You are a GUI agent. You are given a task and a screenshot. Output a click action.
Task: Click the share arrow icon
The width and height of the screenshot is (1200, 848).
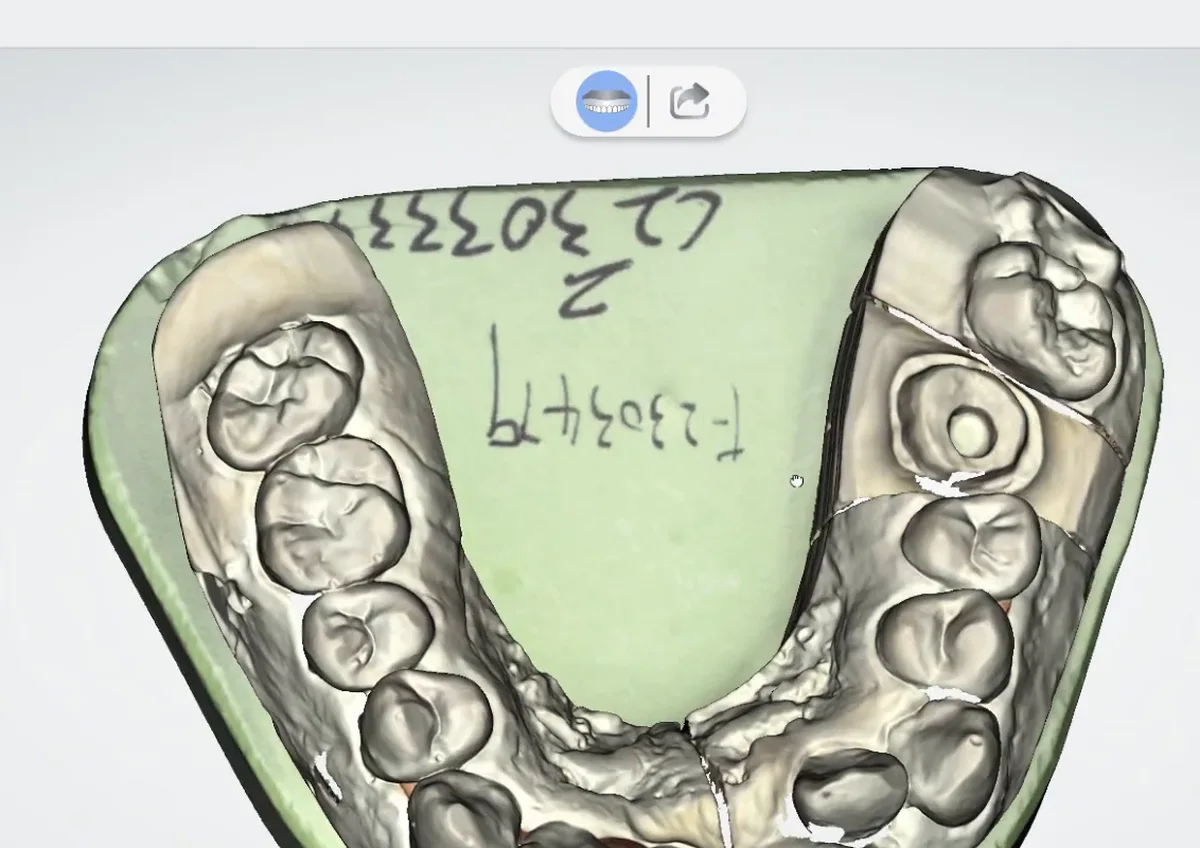(689, 101)
